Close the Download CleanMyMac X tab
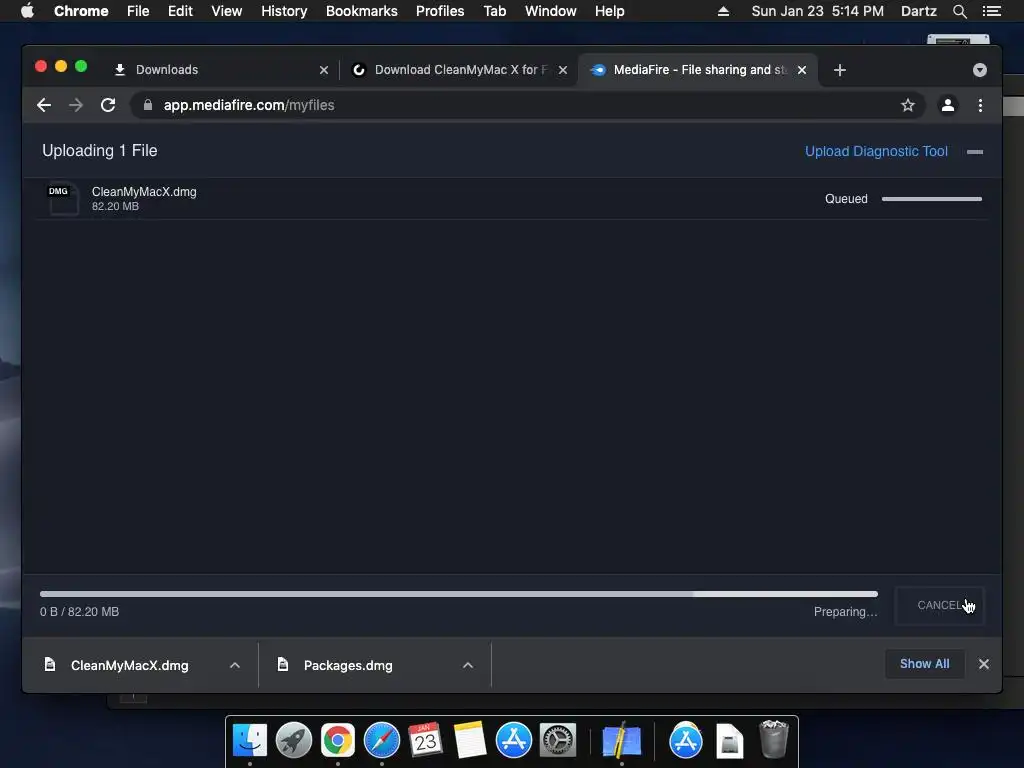1024x768 pixels. (x=563, y=70)
